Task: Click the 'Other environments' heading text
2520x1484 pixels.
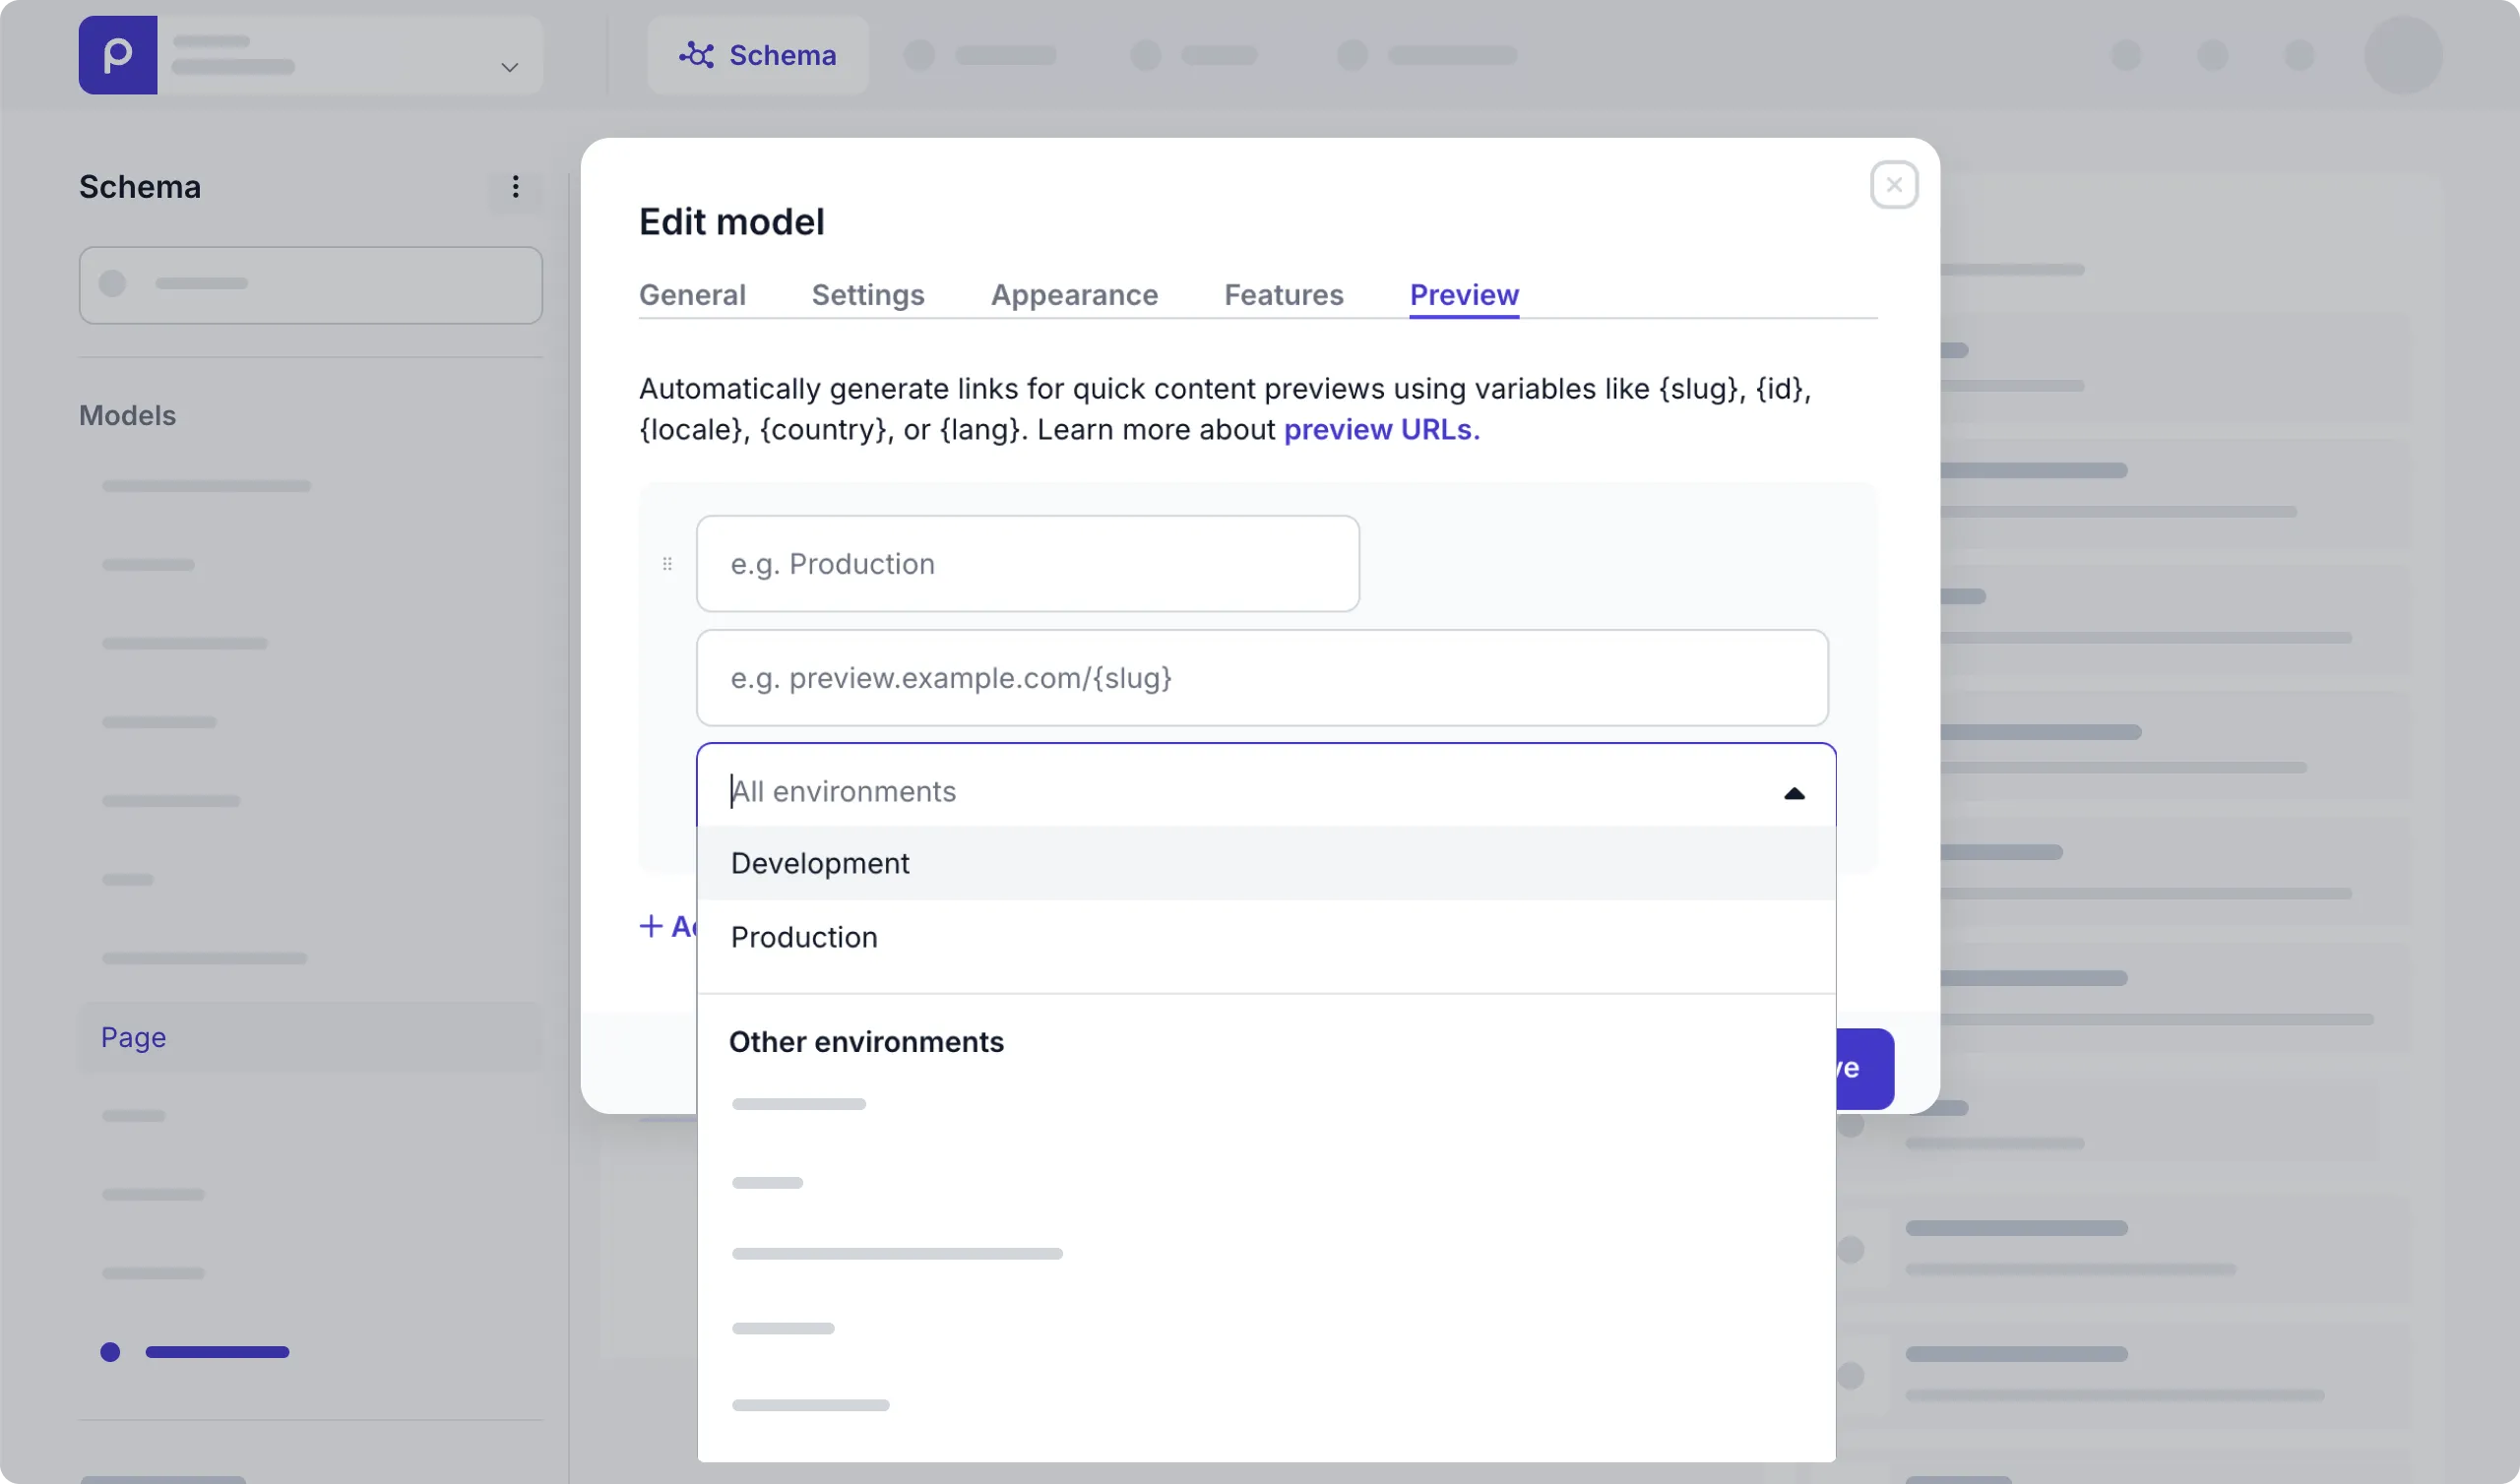Action: 866,1042
